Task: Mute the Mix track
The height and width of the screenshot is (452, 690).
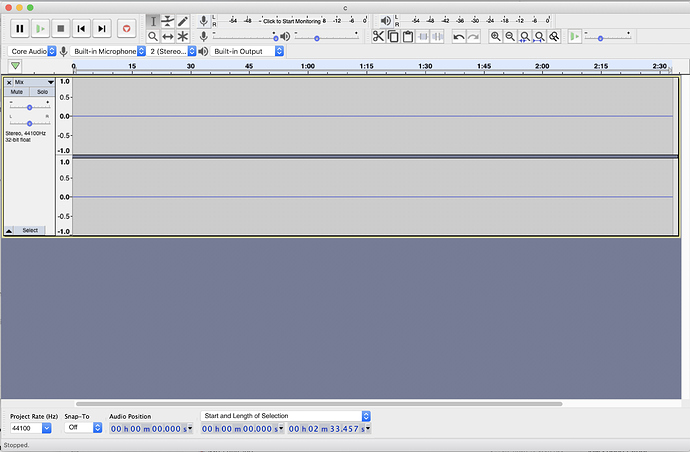Action: (x=17, y=92)
